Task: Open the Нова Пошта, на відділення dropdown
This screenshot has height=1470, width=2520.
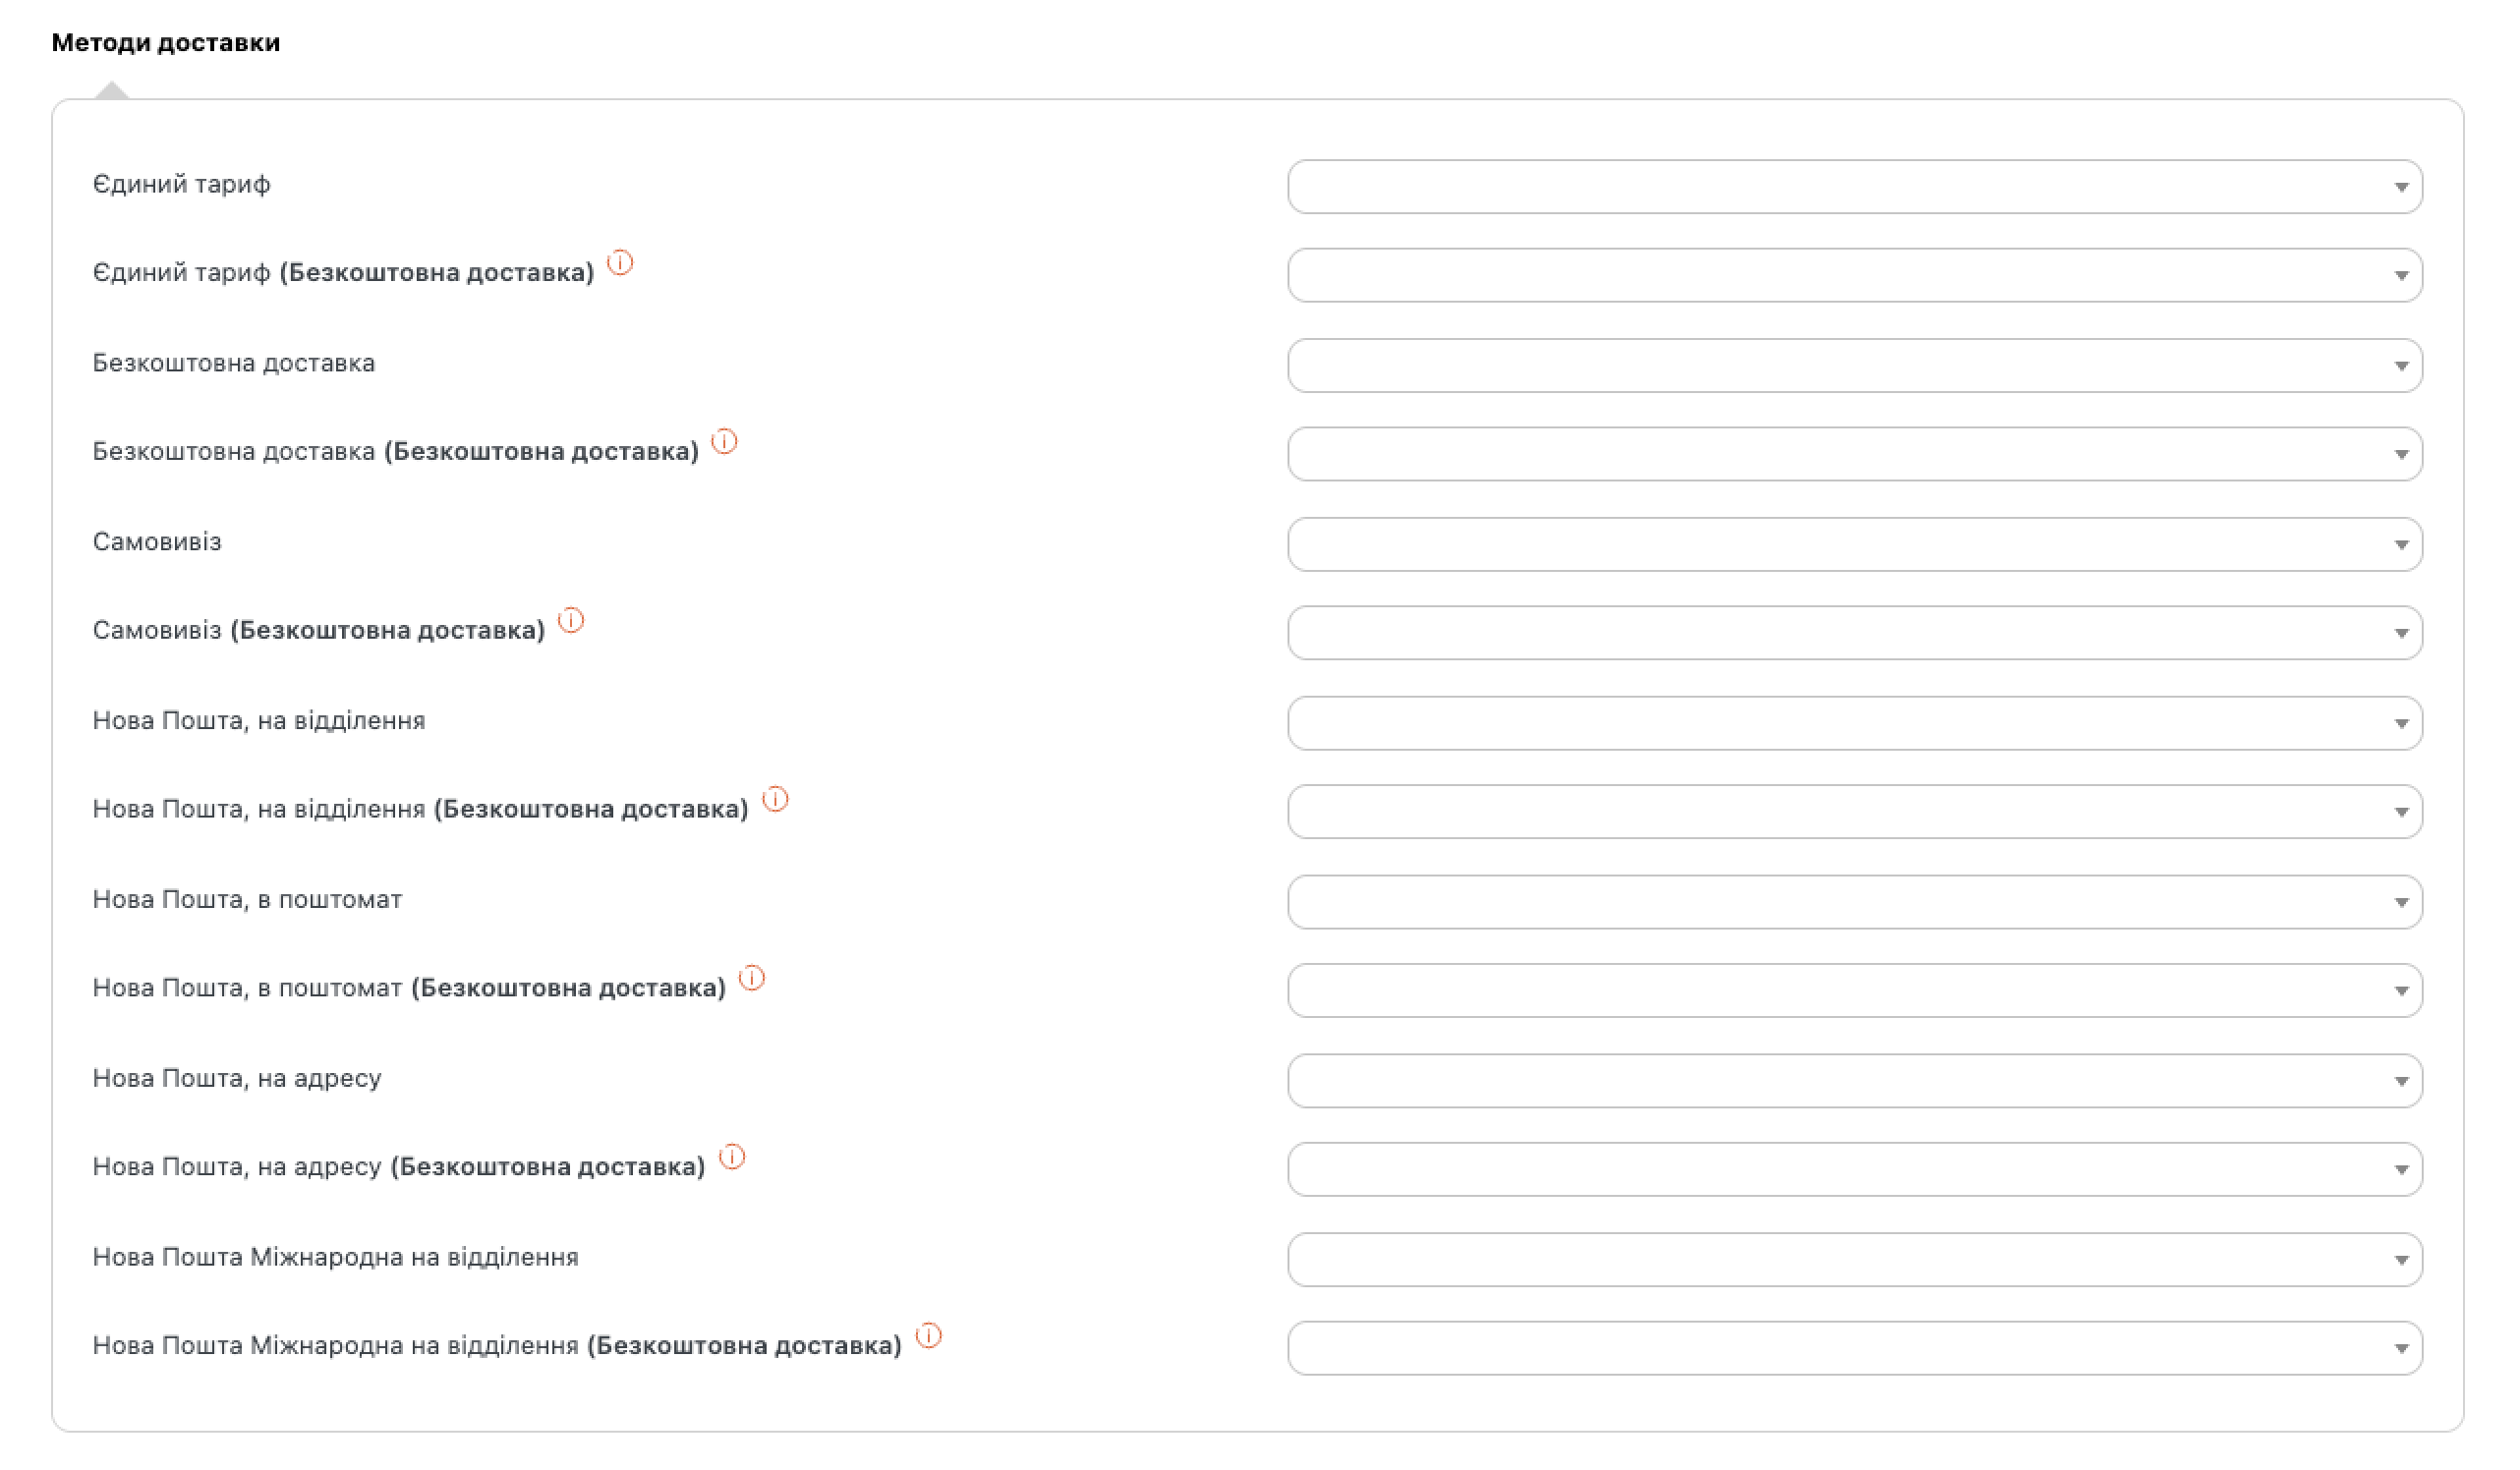Action: (1854, 724)
